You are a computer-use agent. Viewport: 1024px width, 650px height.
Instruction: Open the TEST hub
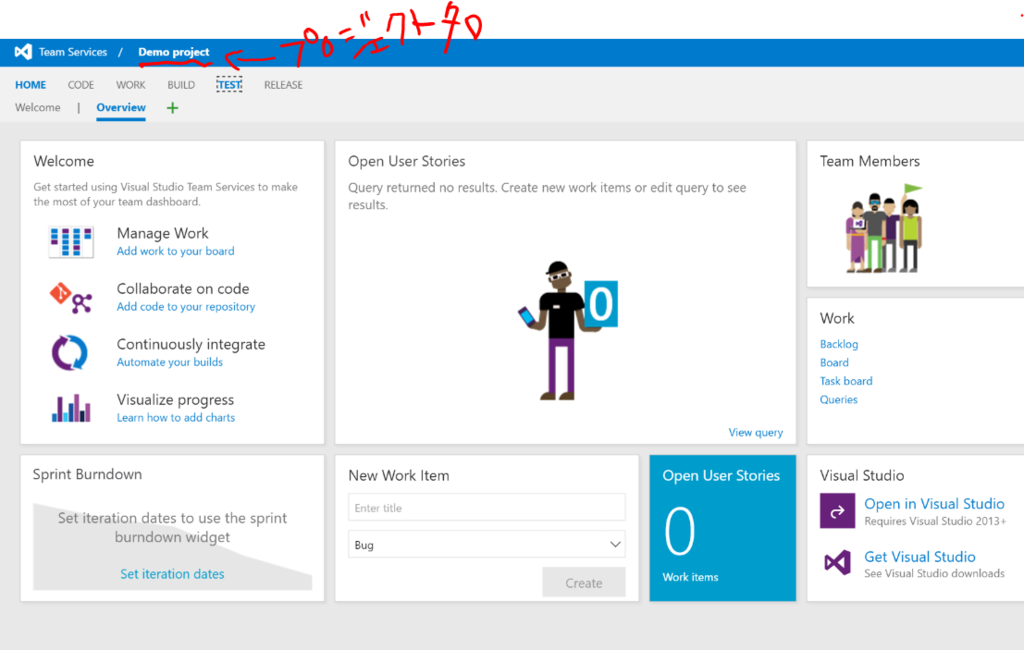point(229,85)
